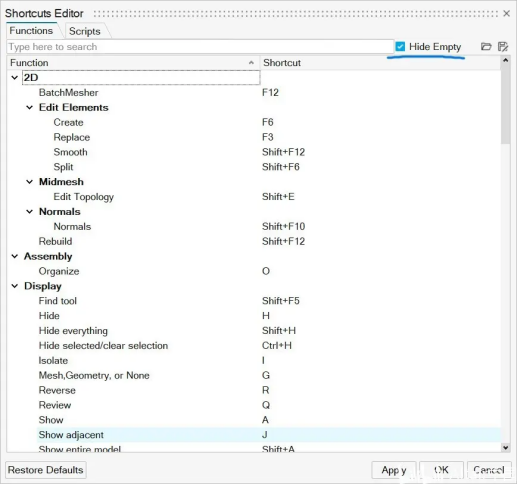Screen dimensions: 517x485
Task: Click the save shortcuts icon
Action: 503,47
